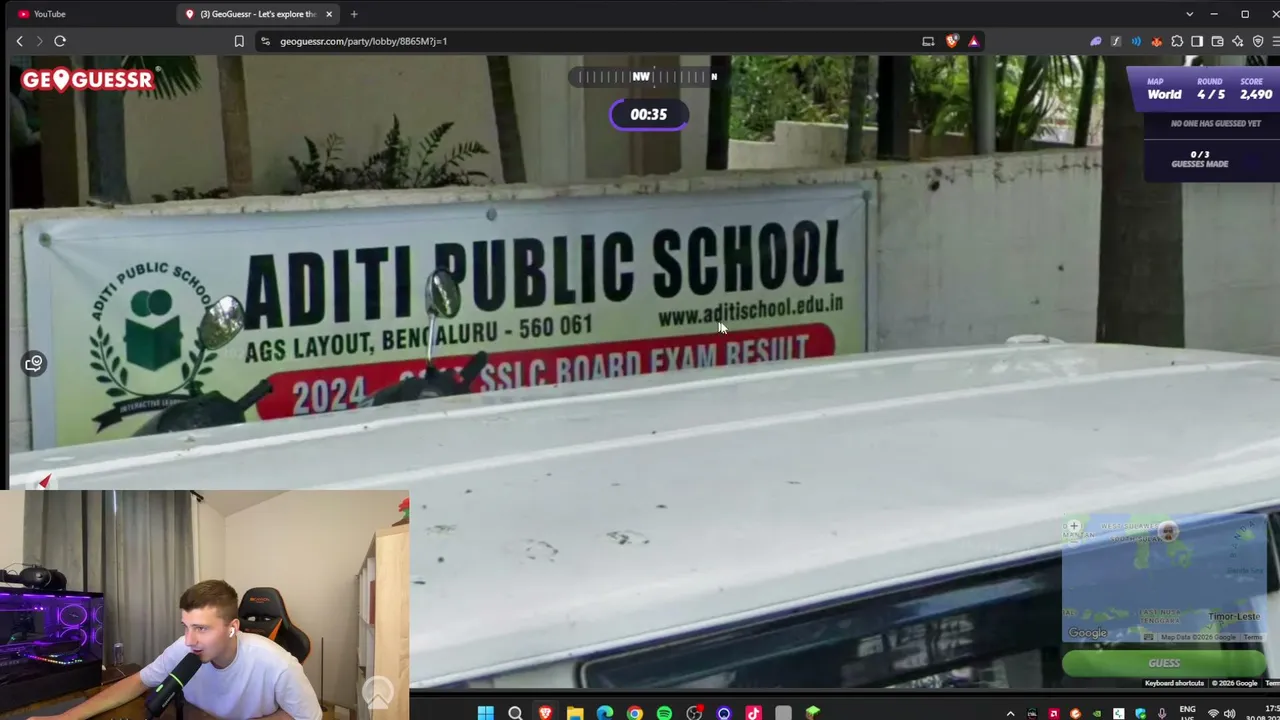
Task: Open a new browser tab
Action: pyautogui.click(x=354, y=14)
